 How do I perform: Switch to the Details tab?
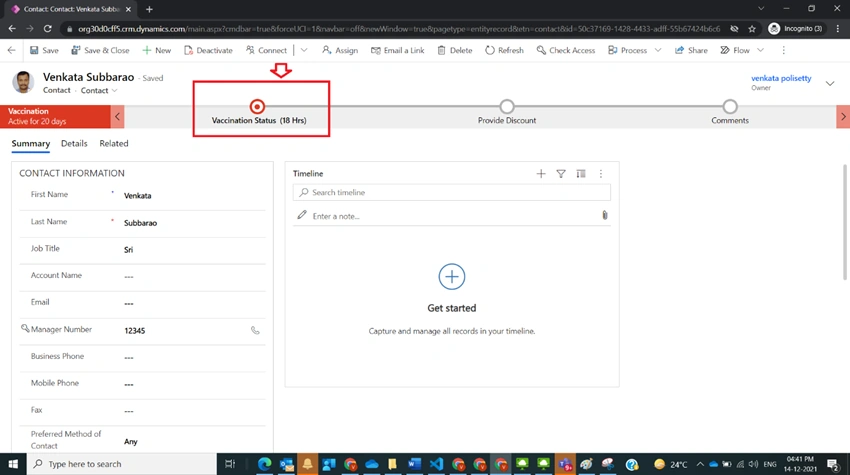74,144
